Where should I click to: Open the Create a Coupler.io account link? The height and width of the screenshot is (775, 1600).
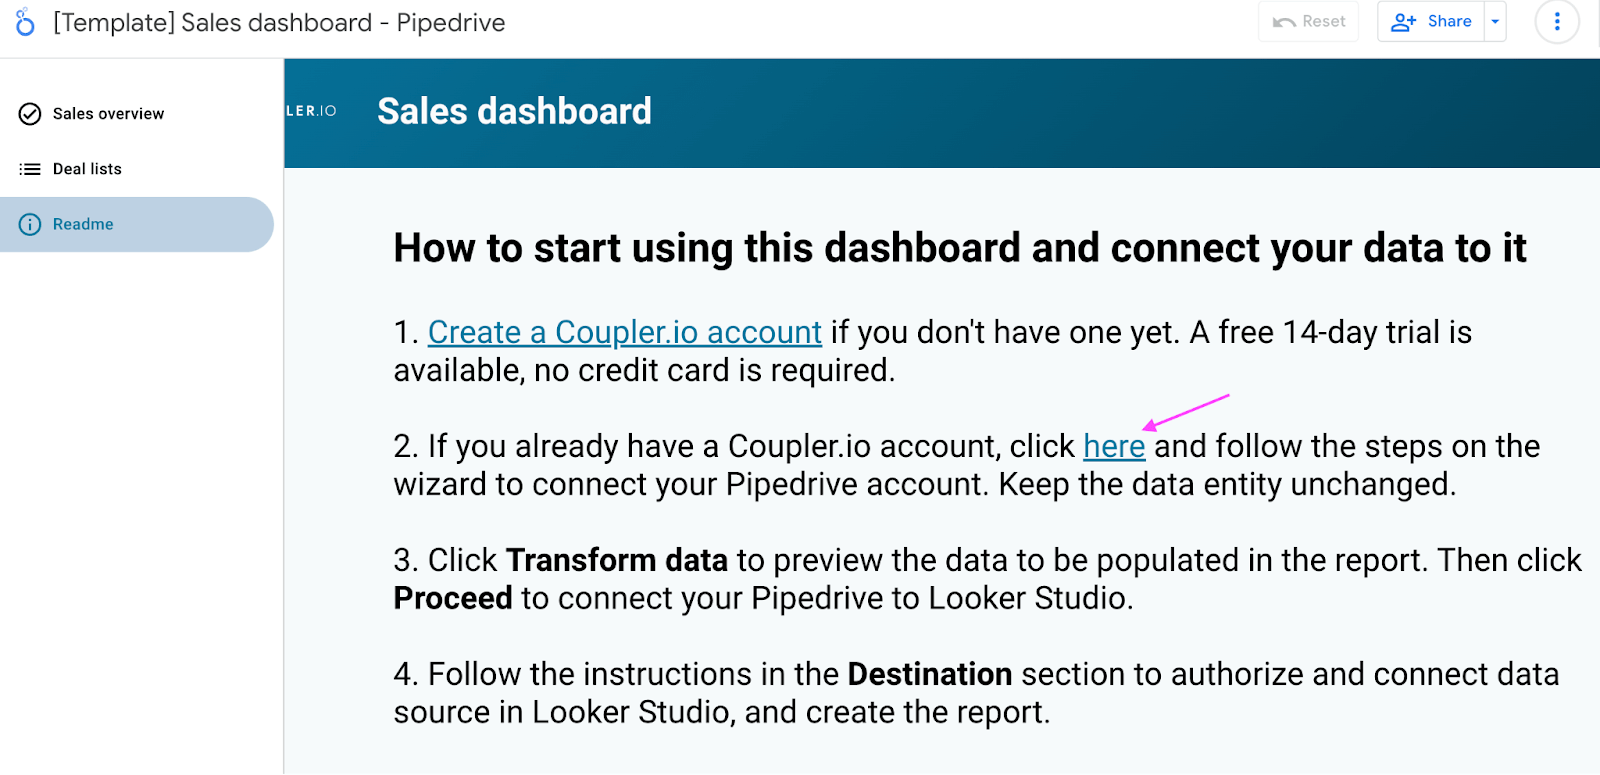point(625,332)
